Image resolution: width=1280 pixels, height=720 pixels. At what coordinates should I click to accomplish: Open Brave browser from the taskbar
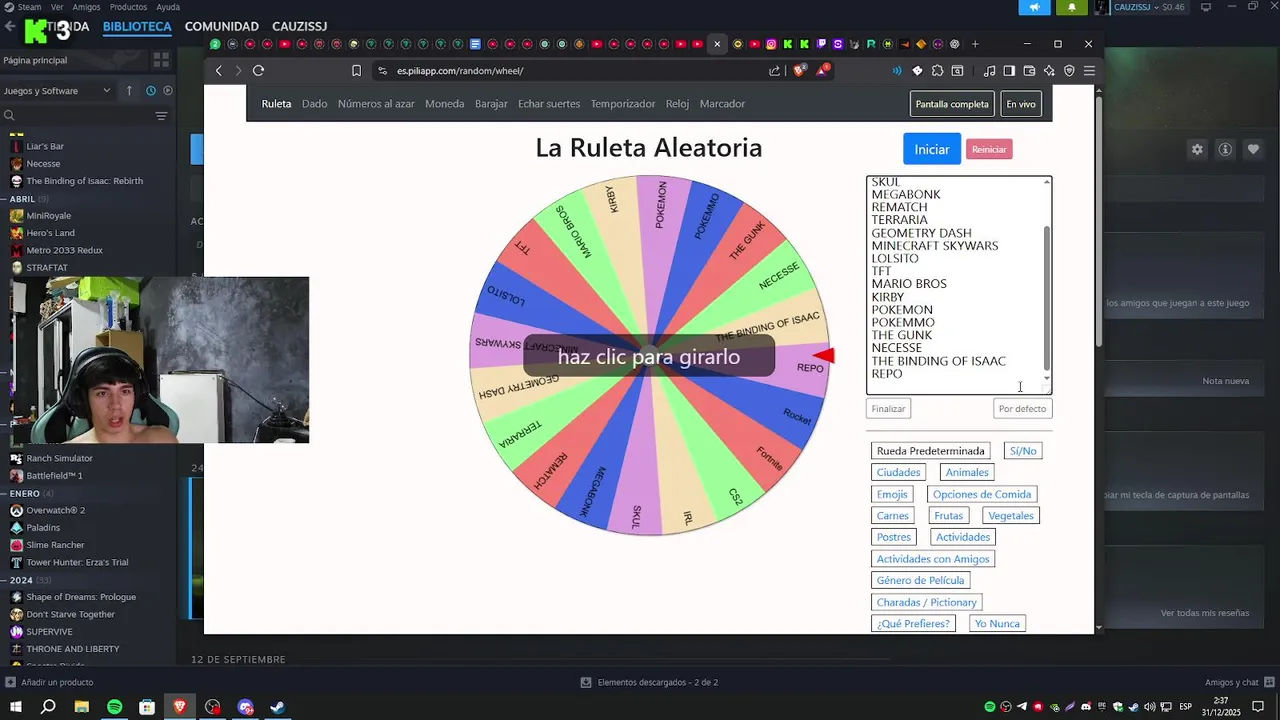point(180,707)
